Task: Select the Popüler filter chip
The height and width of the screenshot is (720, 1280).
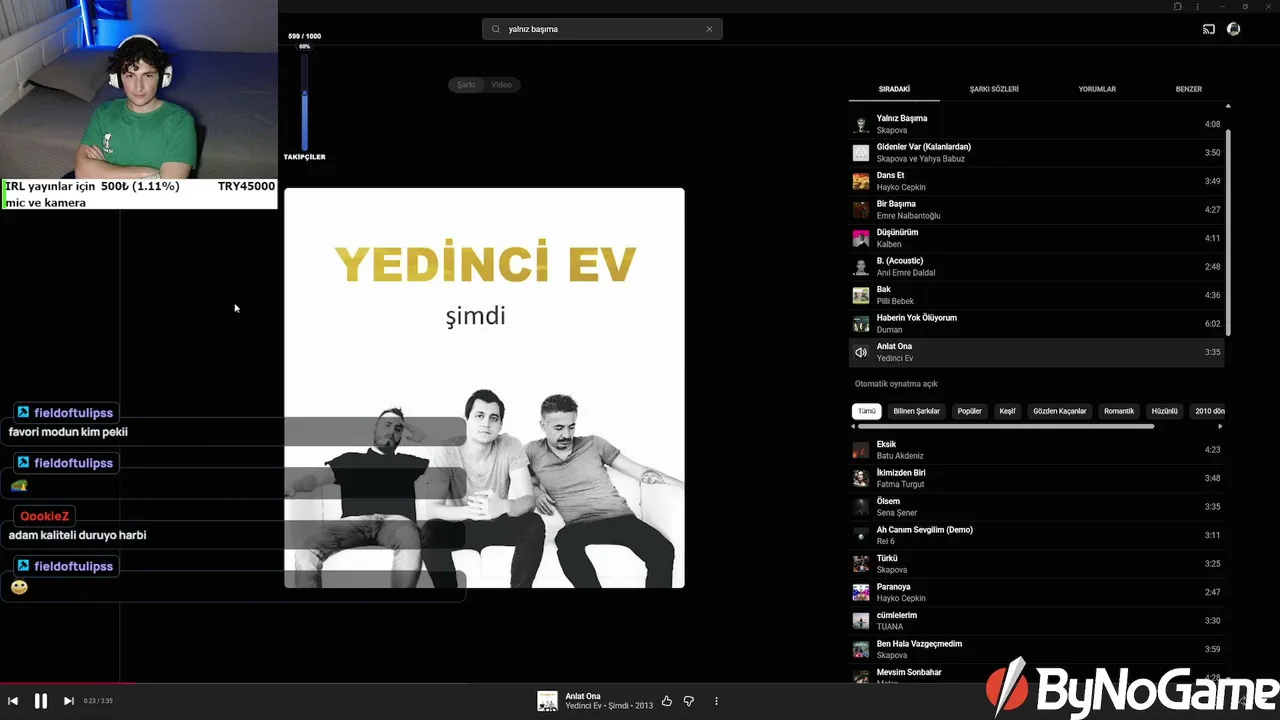Action: click(970, 411)
